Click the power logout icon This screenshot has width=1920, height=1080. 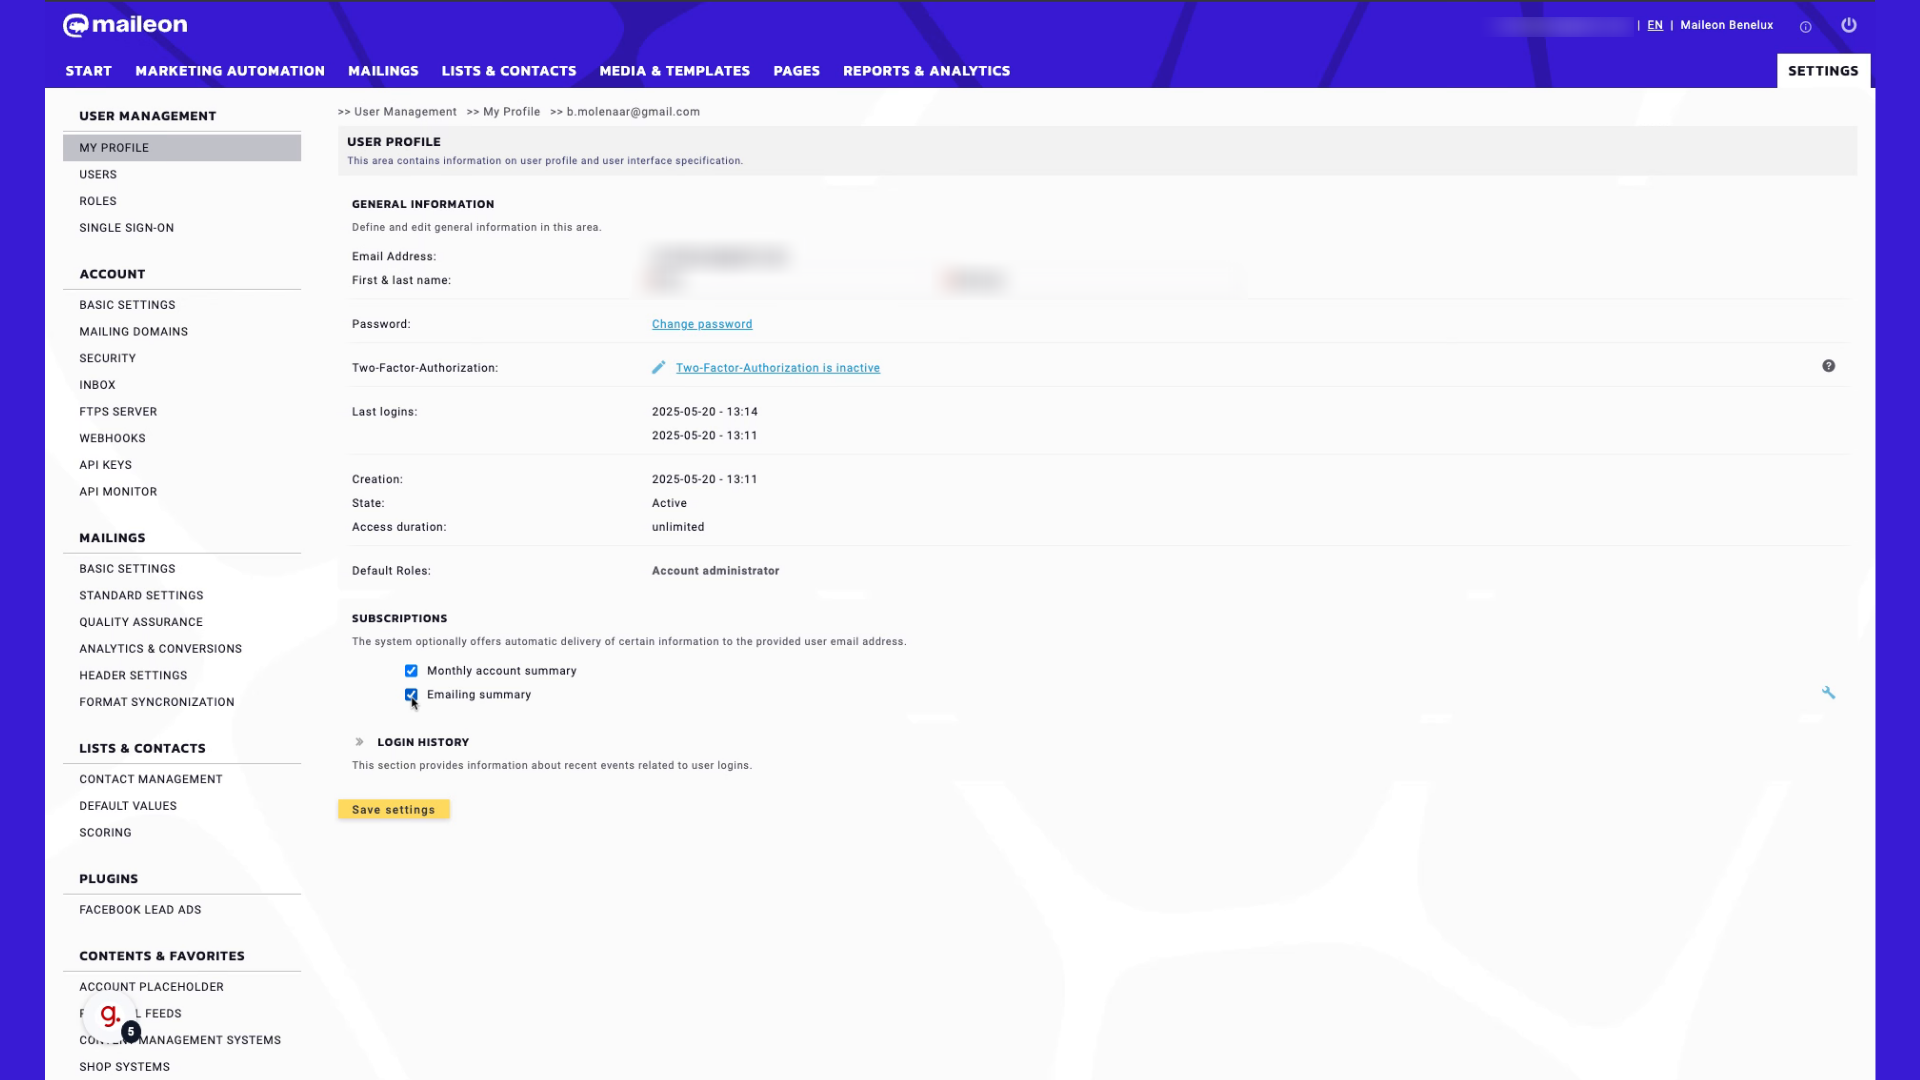click(x=1849, y=25)
